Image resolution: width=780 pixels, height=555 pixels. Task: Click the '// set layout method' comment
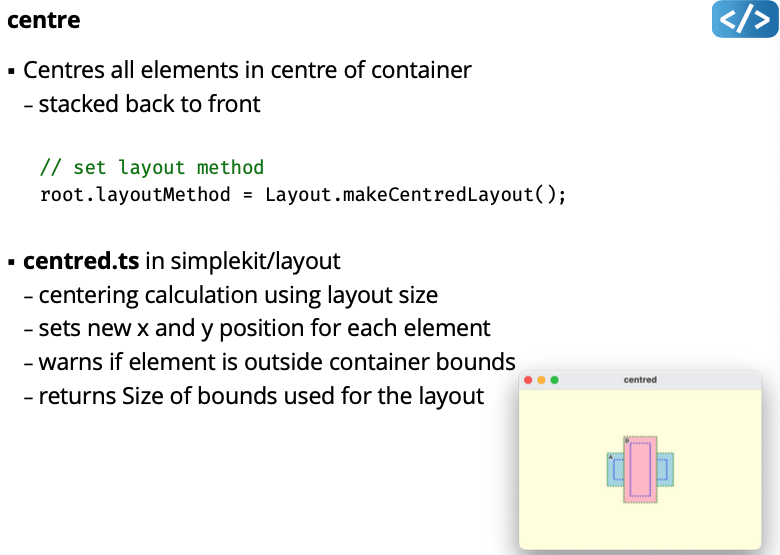pyautogui.click(x=152, y=168)
